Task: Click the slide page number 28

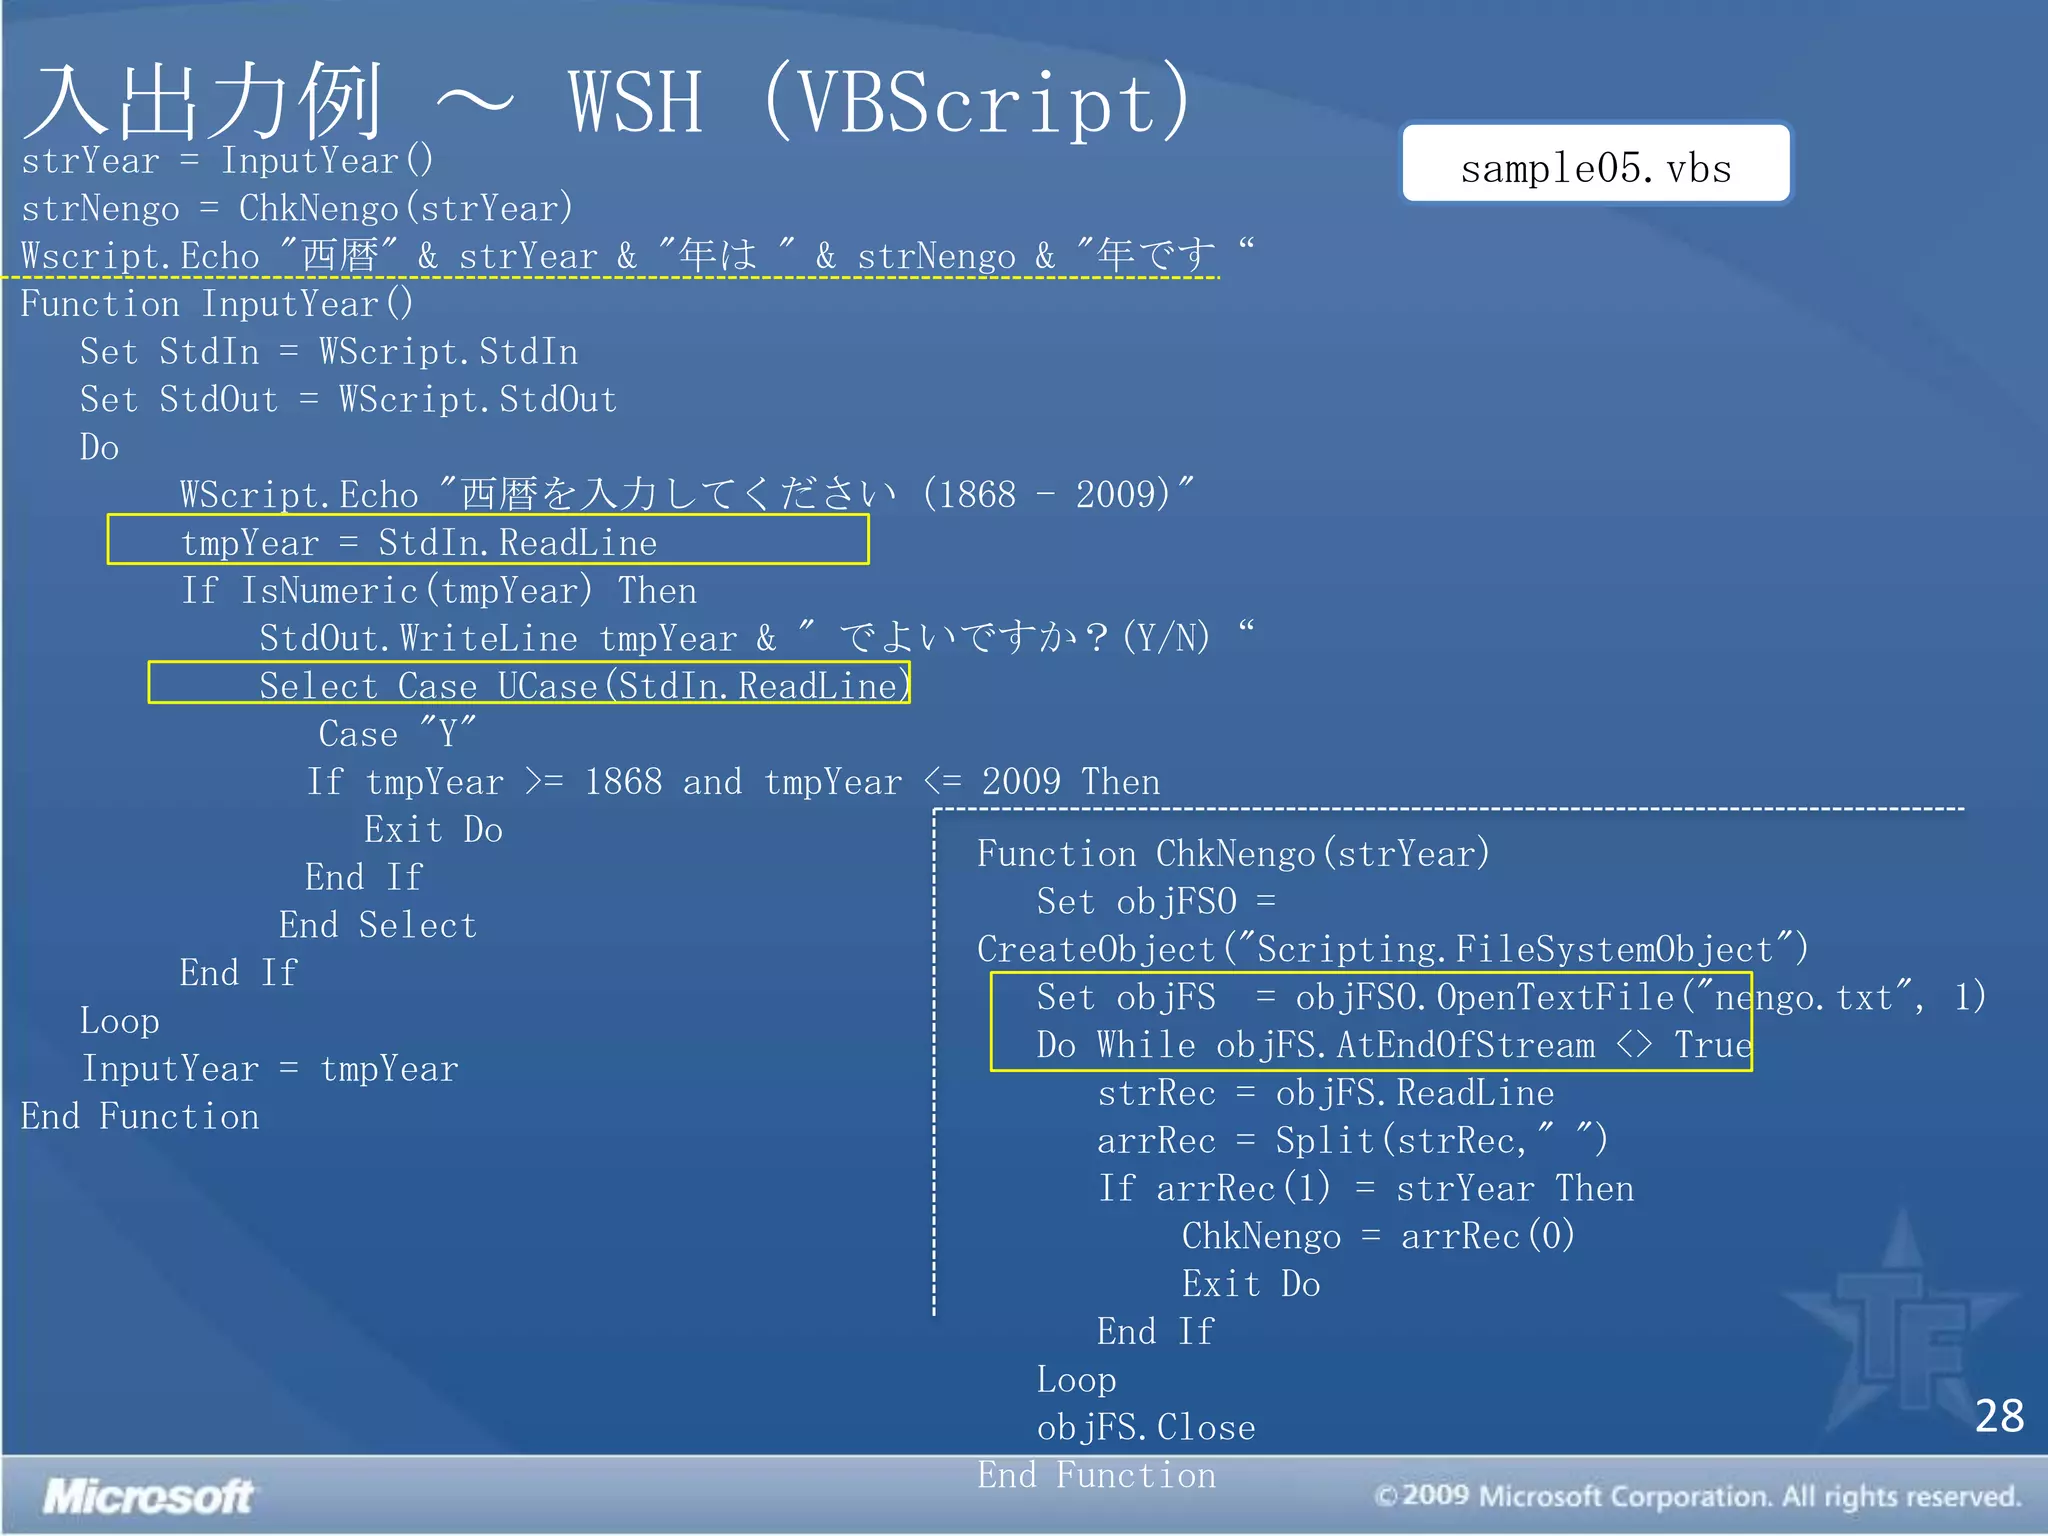Action: [x=1999, y=1416]
